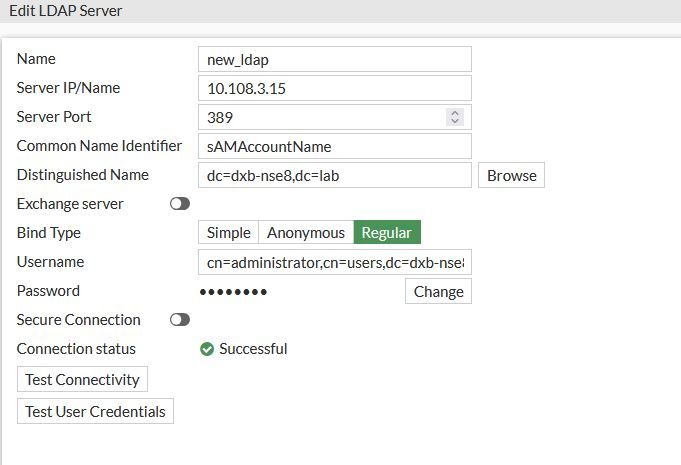Focus the Server Port field
This screenshot has height=465, width=681.
(x=320, y=117)
